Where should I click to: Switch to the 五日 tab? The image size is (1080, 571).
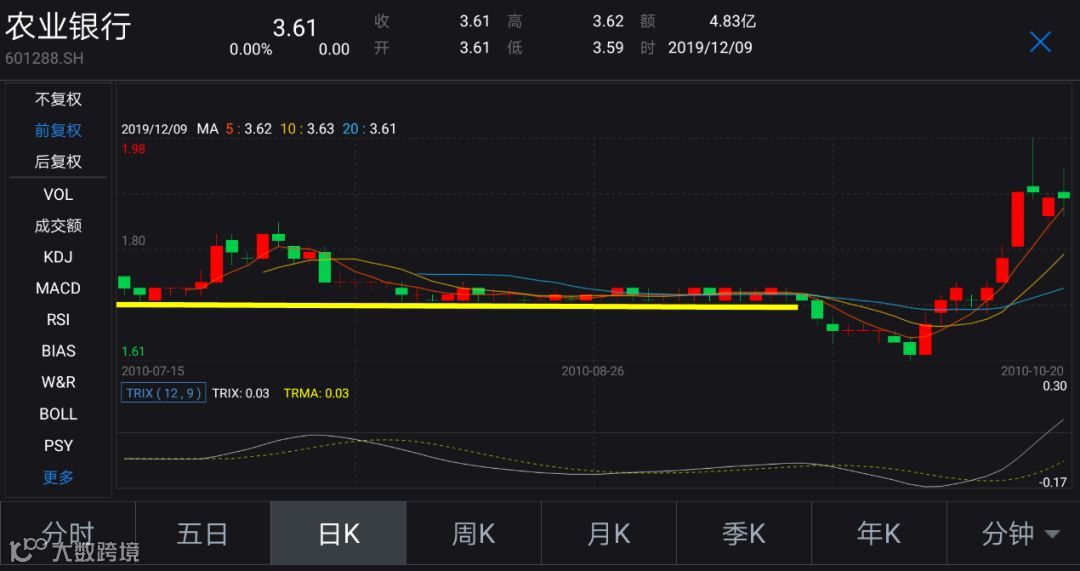[202, 534]
